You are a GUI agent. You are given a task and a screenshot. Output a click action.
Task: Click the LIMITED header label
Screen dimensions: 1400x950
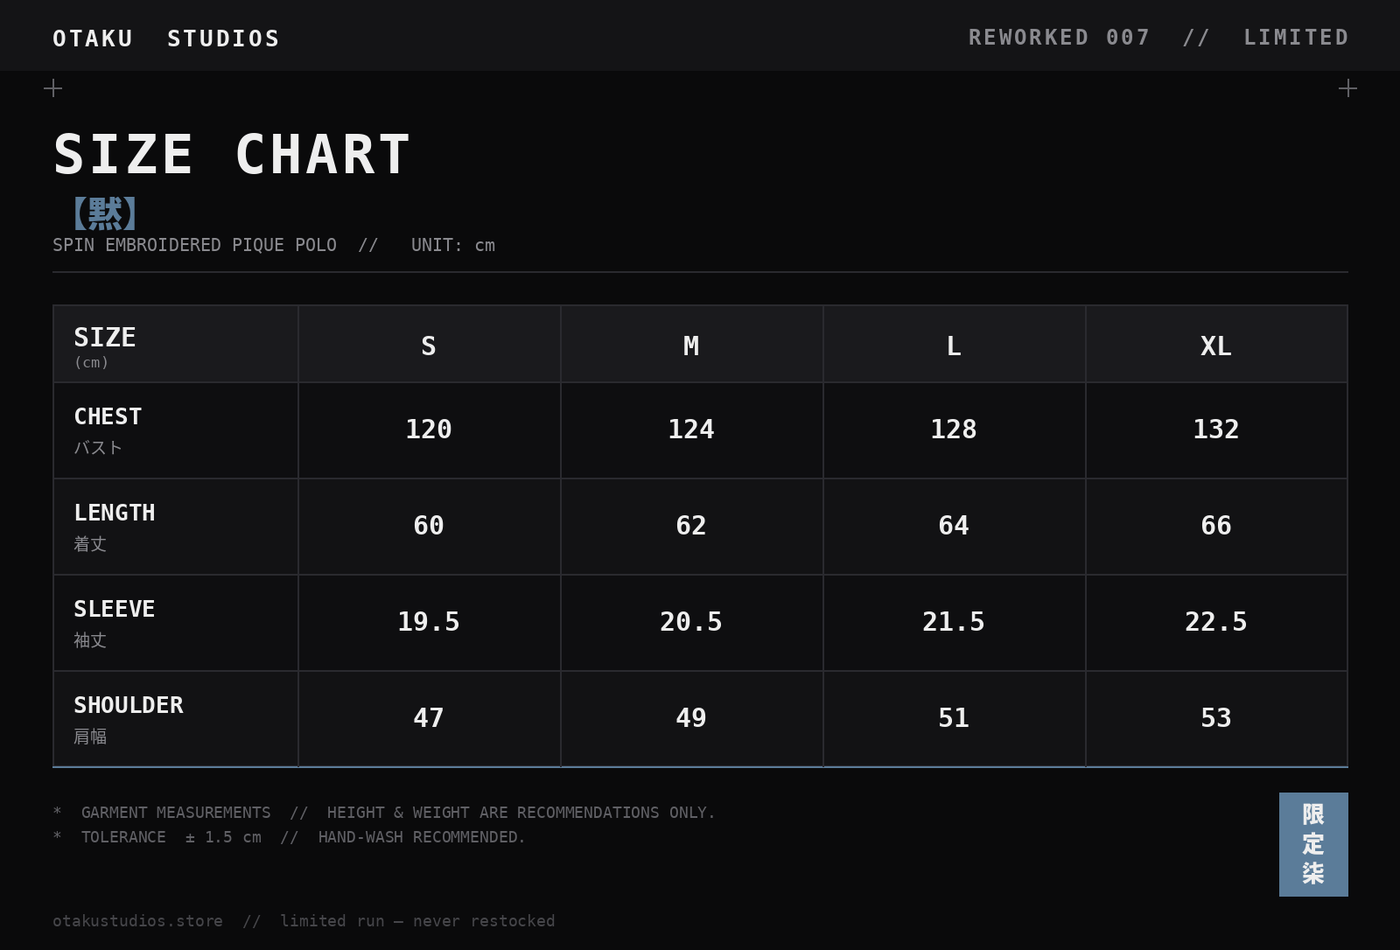click(1296, 37)
